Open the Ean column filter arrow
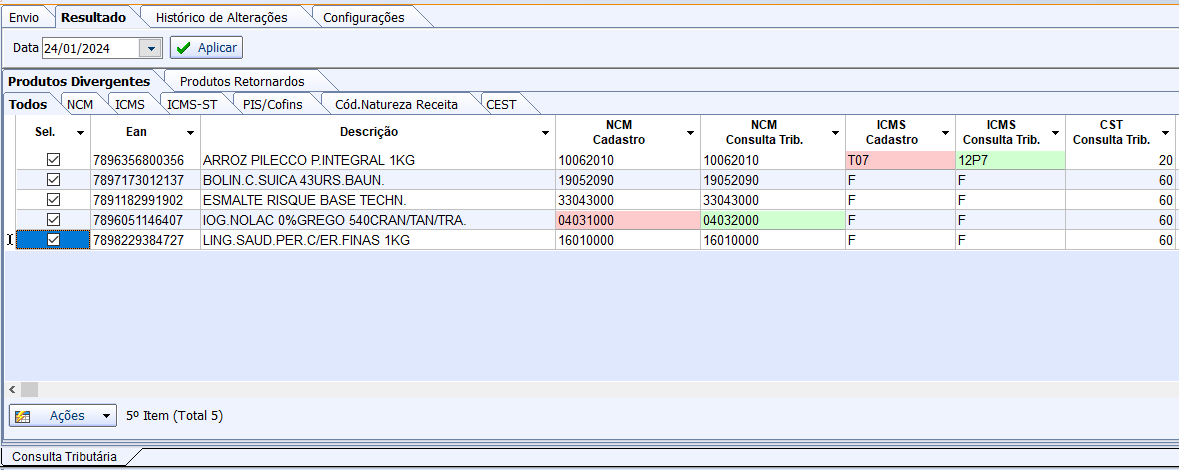Viewport: 1179px width, 470px height. (190, 133)
